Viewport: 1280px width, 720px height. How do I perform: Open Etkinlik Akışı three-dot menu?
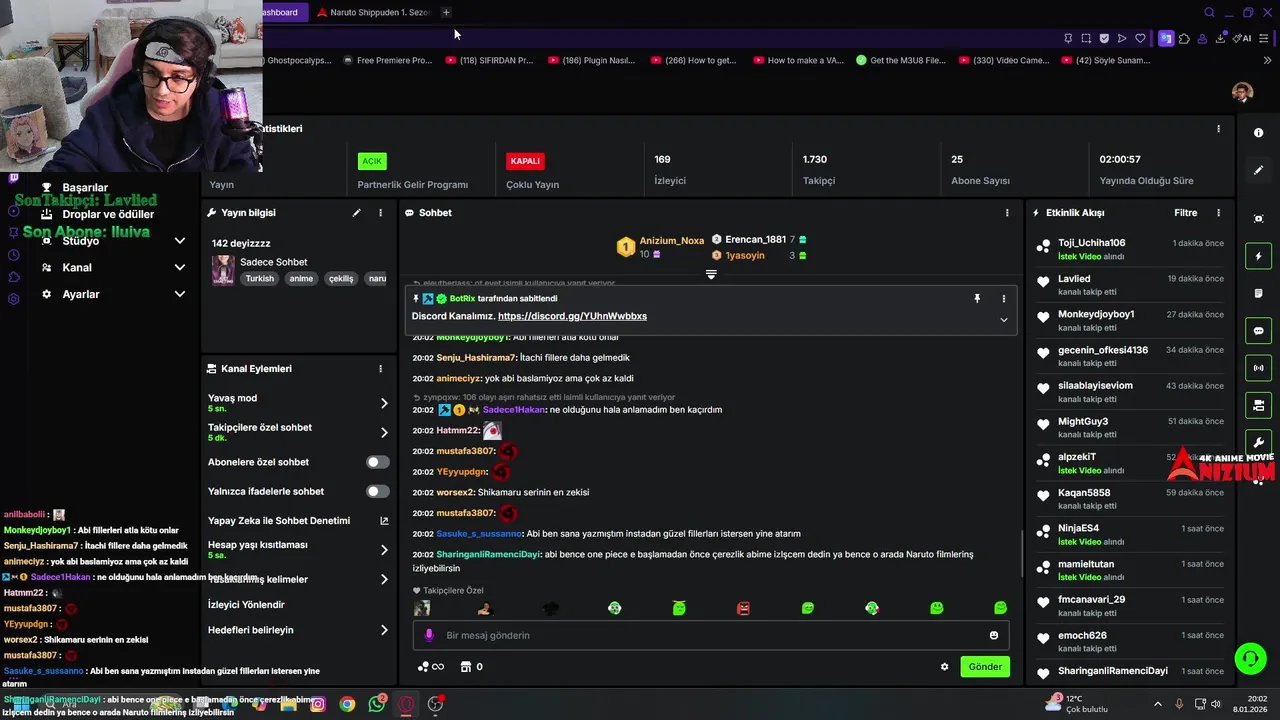click(1218, 213)
